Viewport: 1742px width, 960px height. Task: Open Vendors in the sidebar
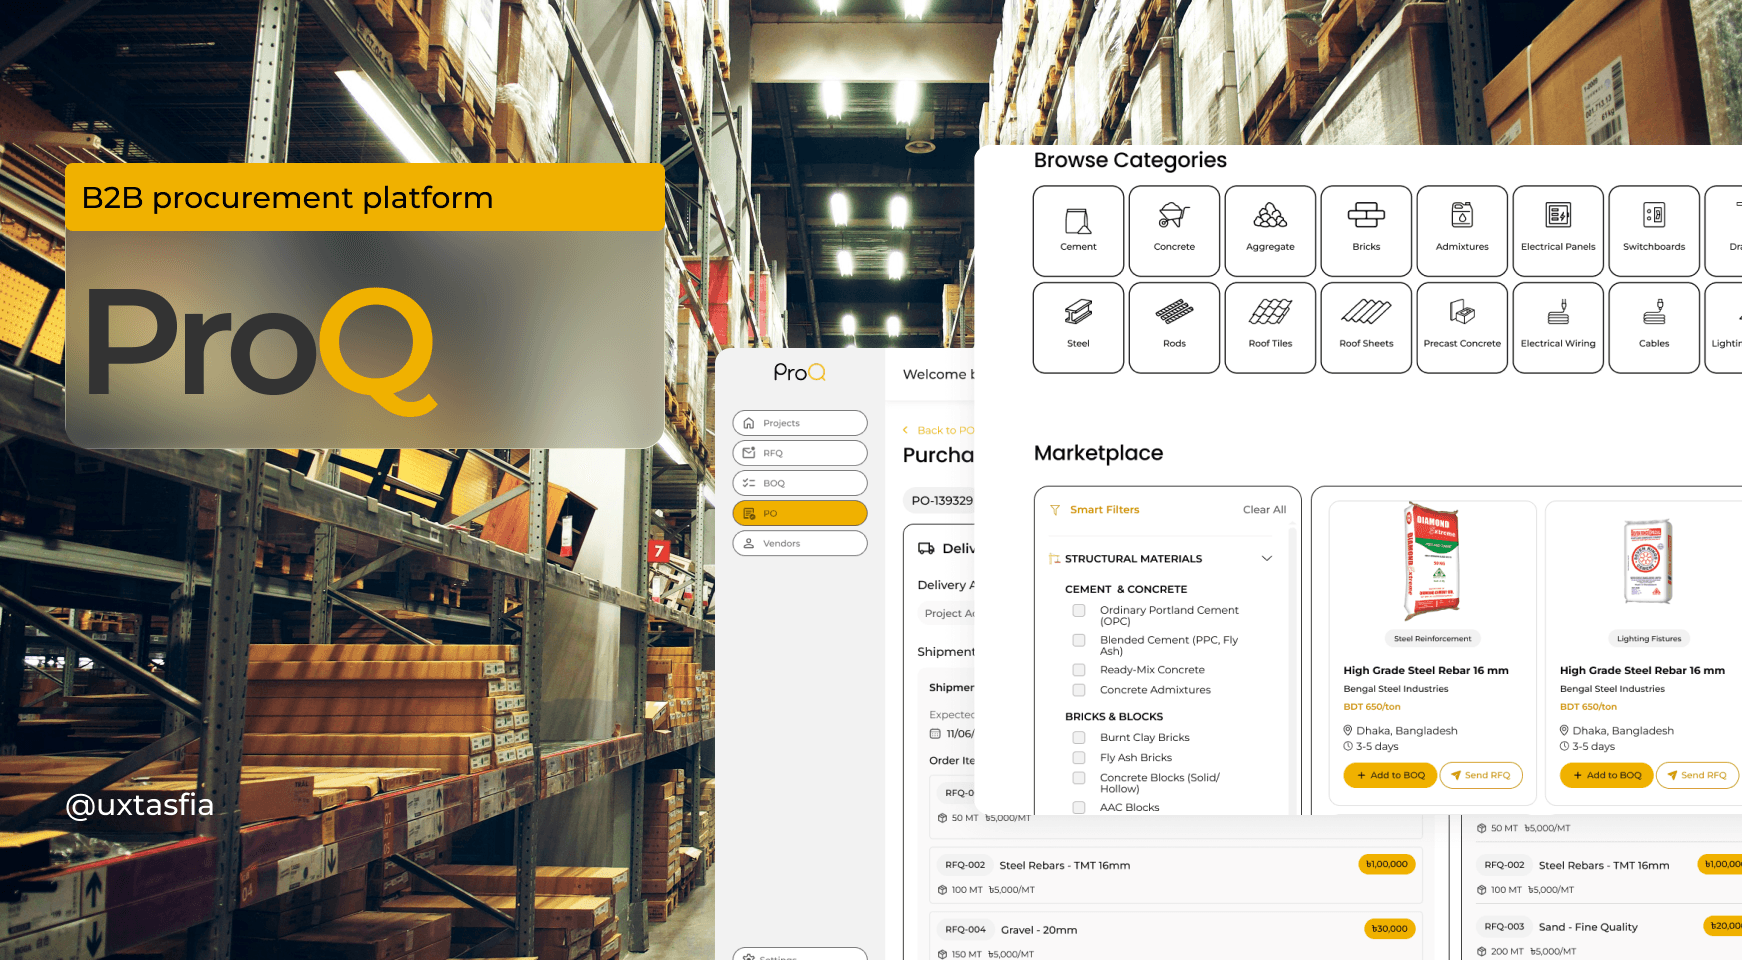point(800,543)
